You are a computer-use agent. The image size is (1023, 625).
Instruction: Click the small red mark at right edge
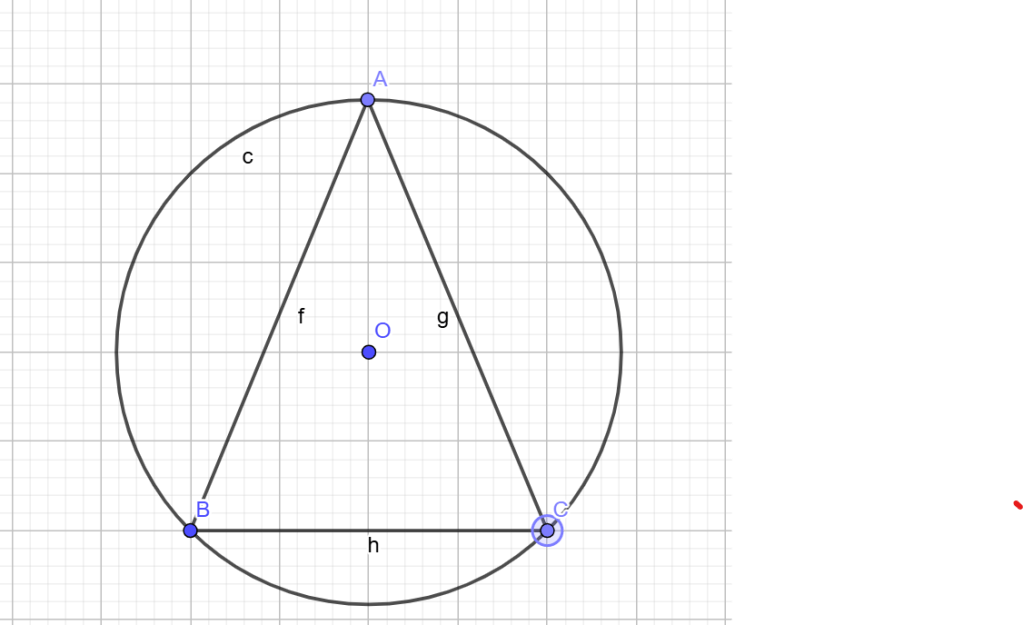coord(1018,504)
